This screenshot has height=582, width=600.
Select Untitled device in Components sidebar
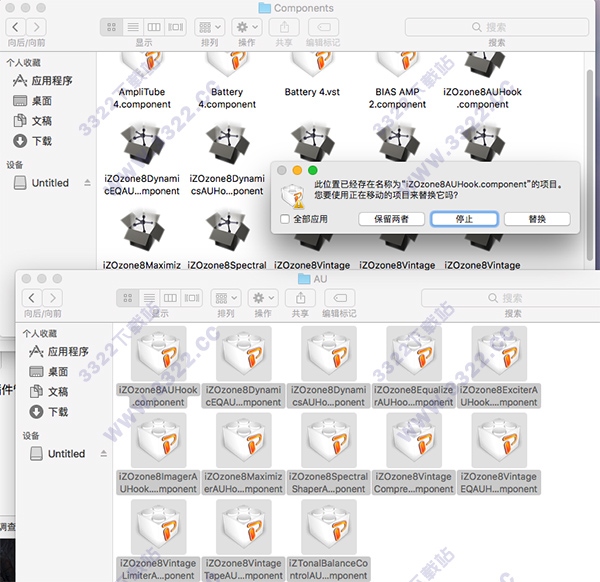coord(41,183)
